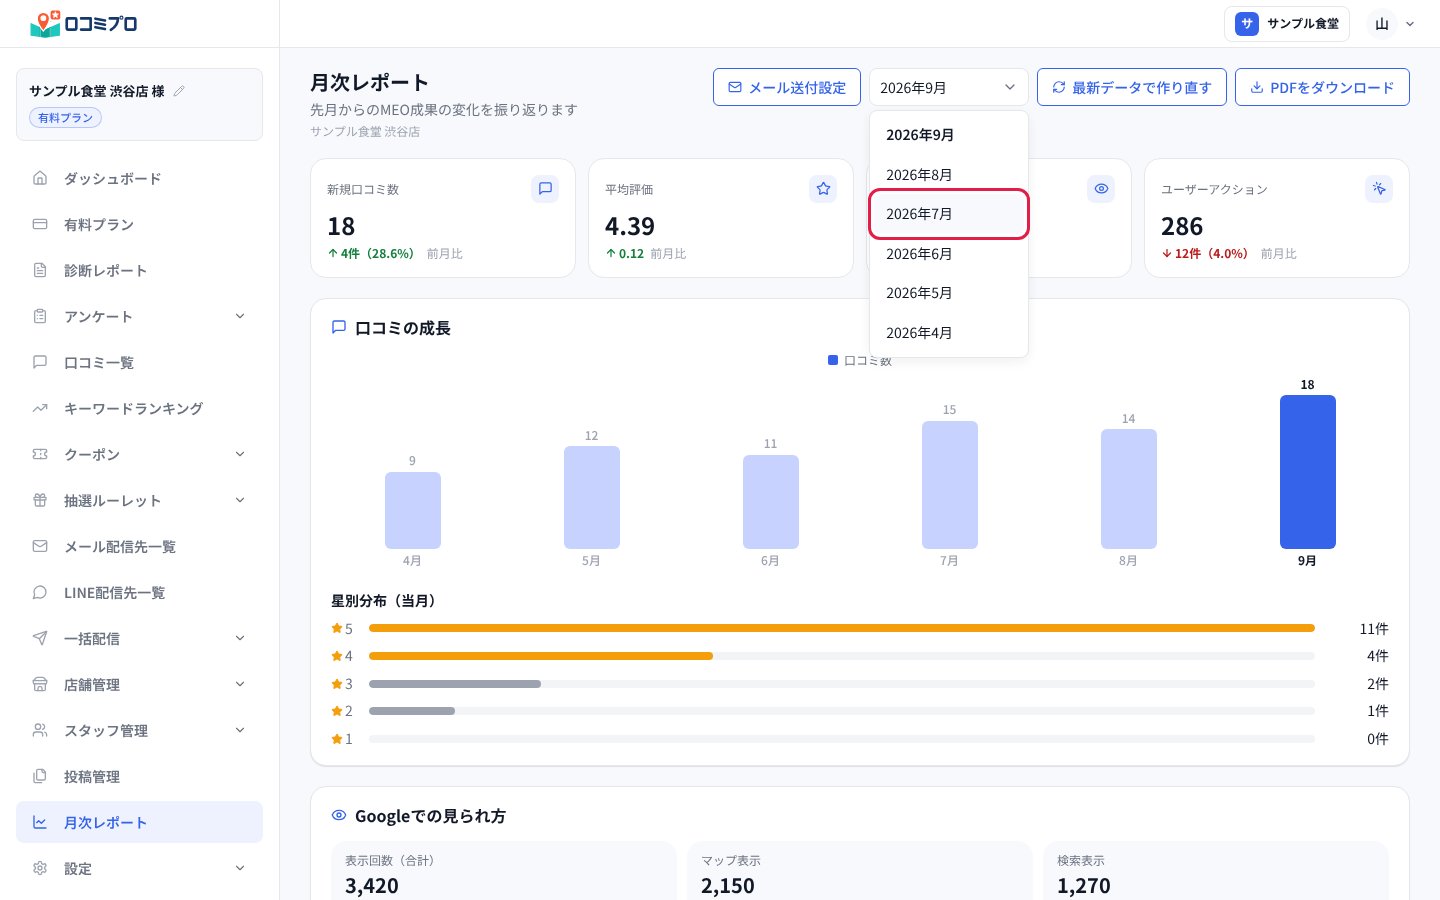Viewport: 1440px width, 900px height.
Task: Click the blue サ avatar icon
Action: (1247, 24)
